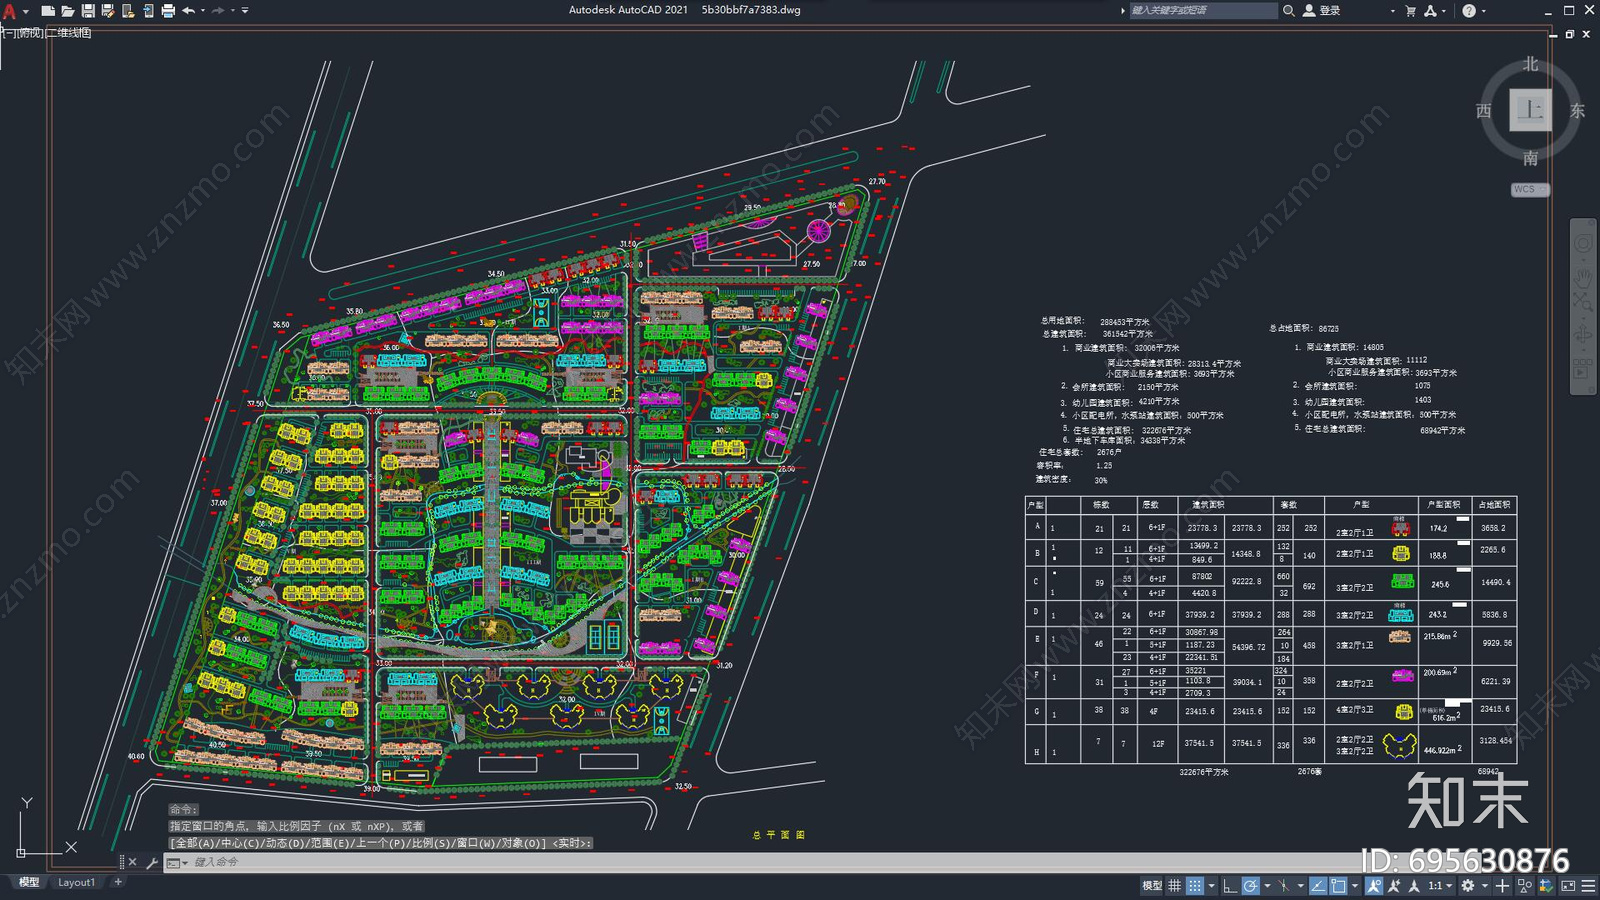The image size is (1600, 900).
Task: Click the Autodesk App Store cart icon
Action: tap(1410, 11)
